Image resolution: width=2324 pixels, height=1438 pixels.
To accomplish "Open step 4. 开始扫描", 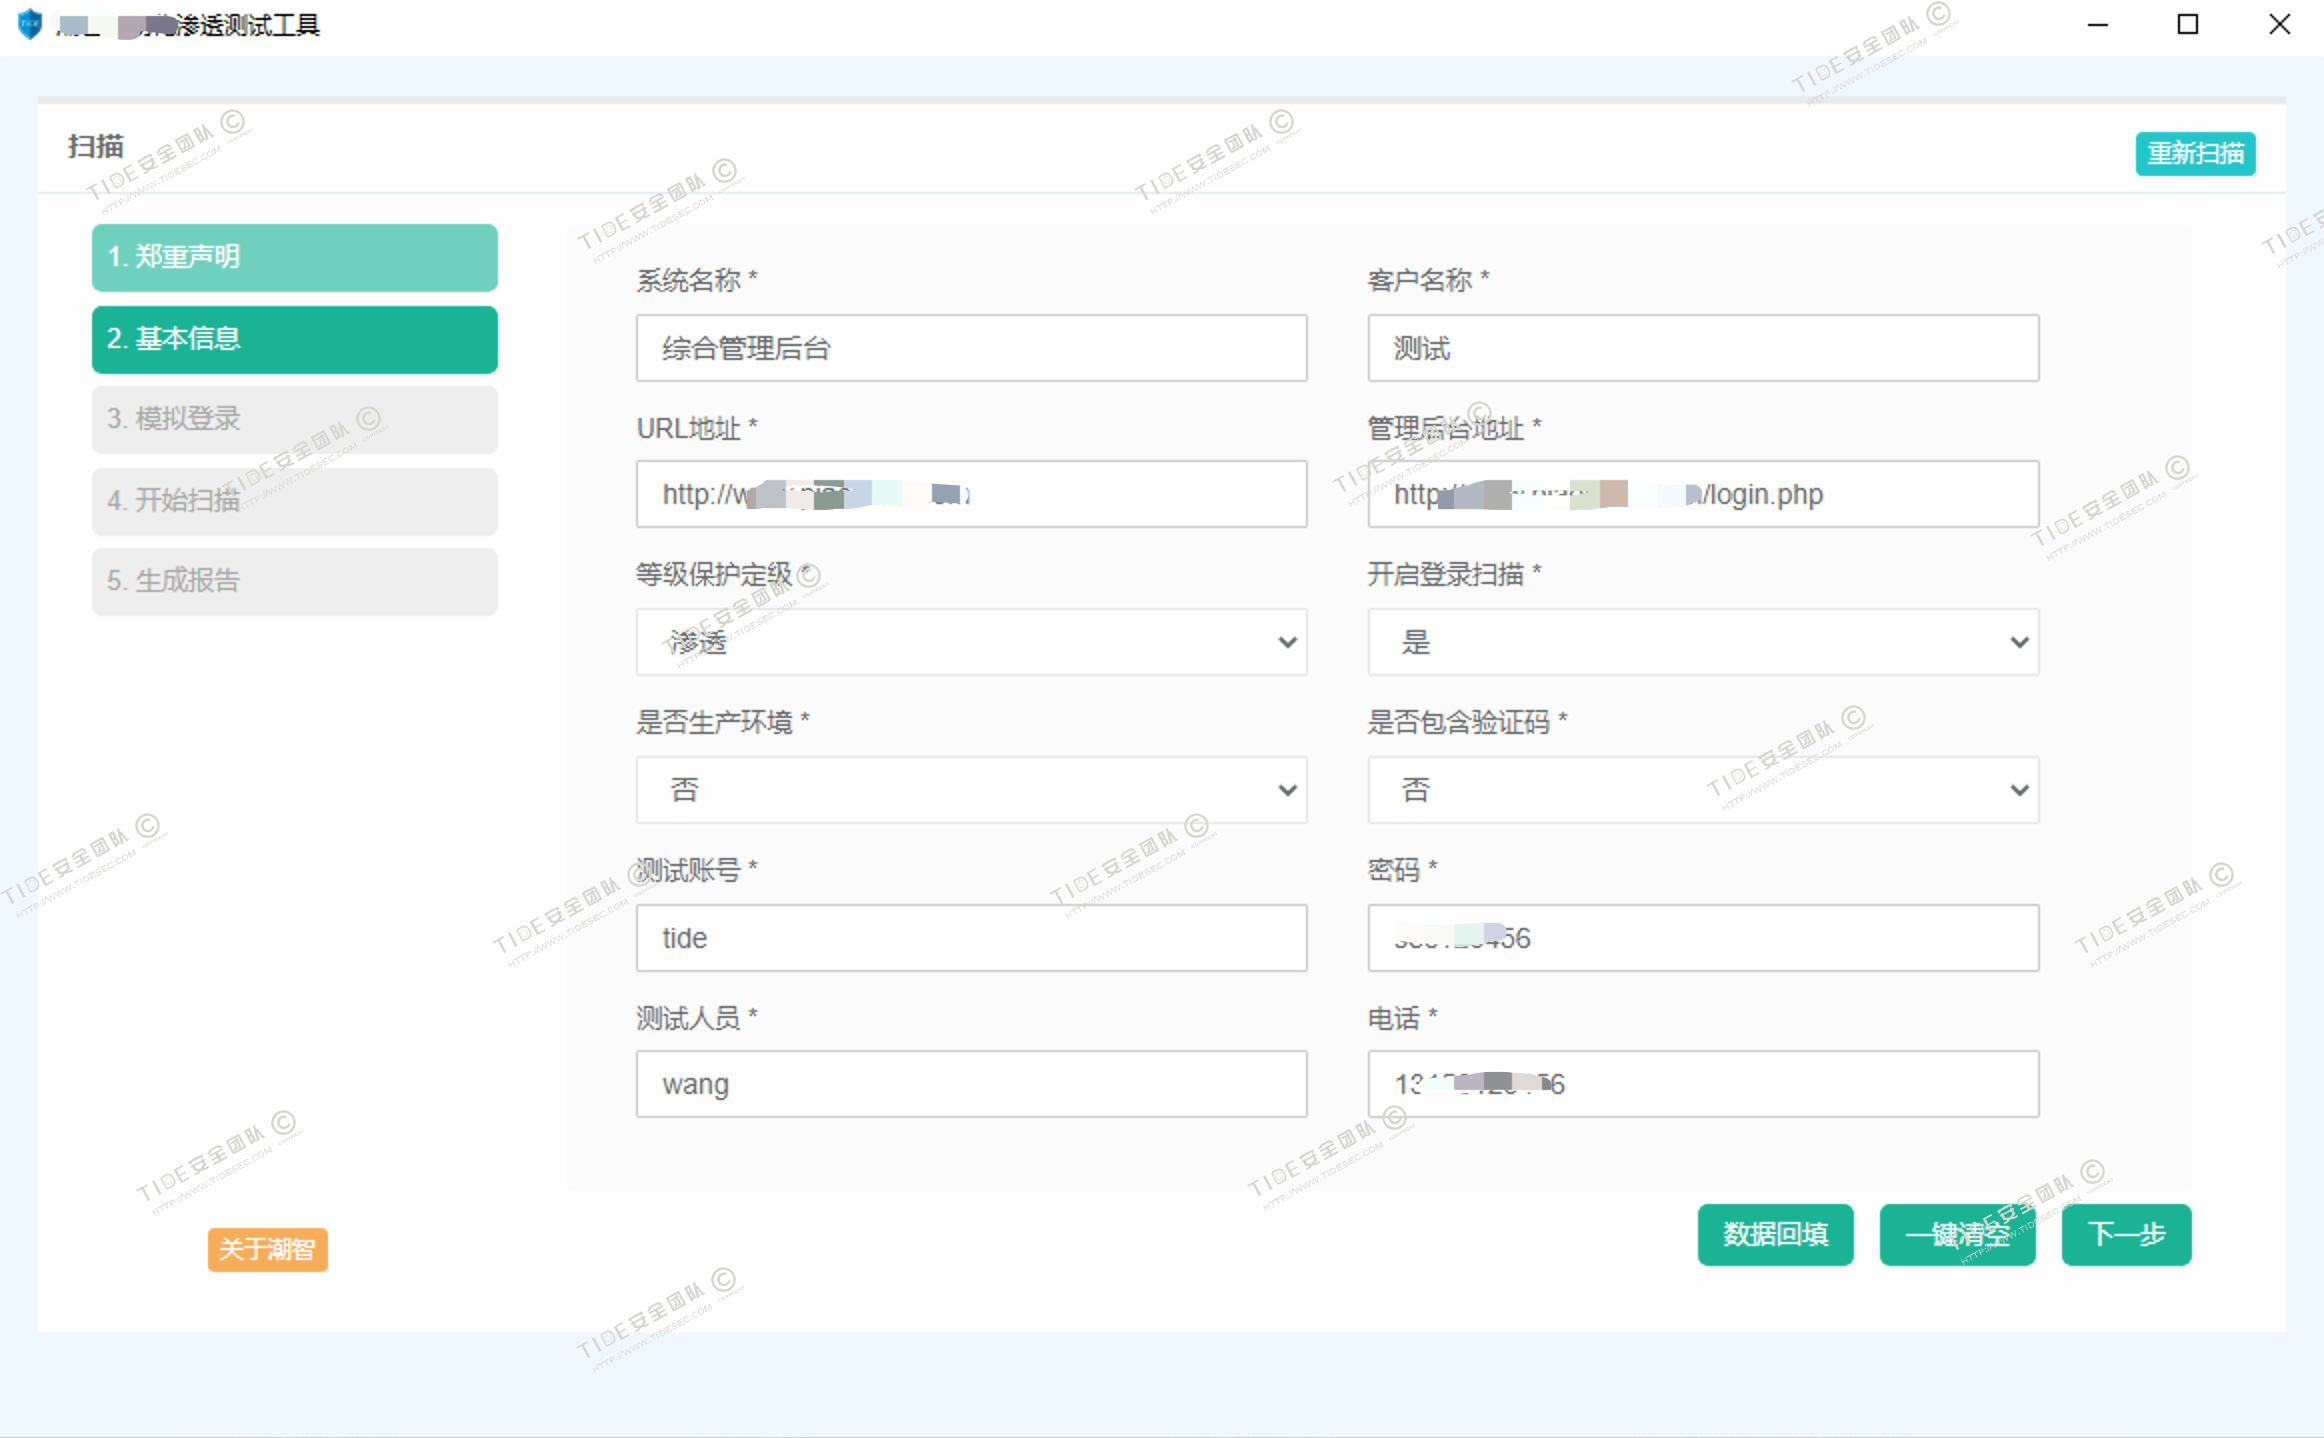I will point(294,501).
